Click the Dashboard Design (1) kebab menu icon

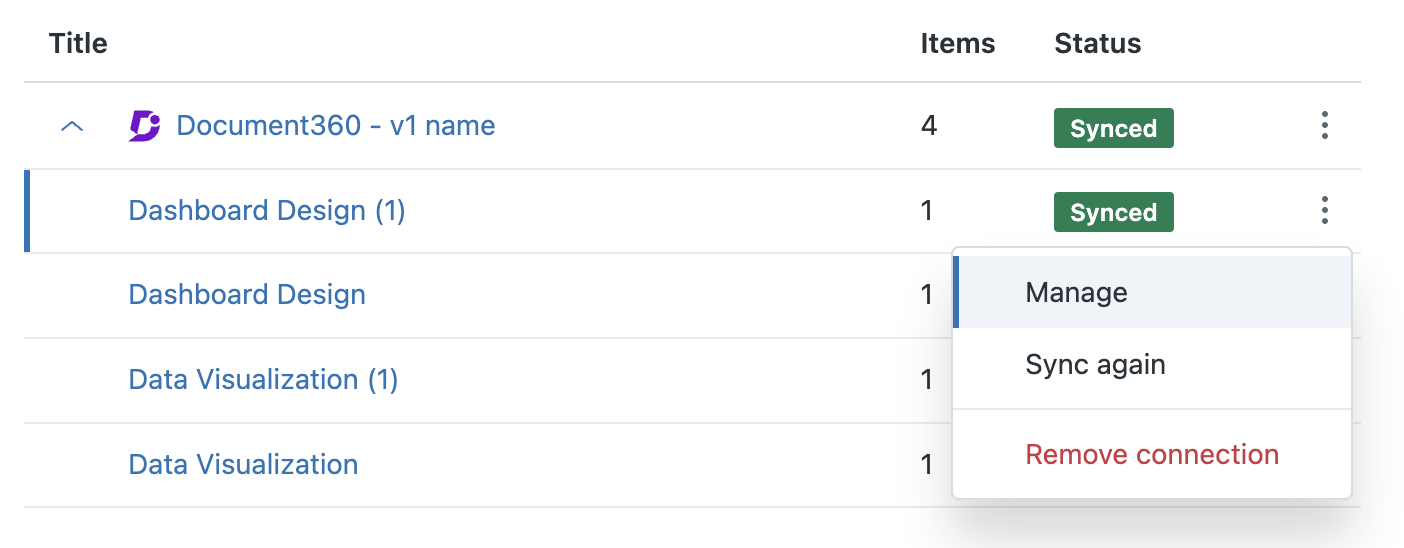[x=1324, y=211]
